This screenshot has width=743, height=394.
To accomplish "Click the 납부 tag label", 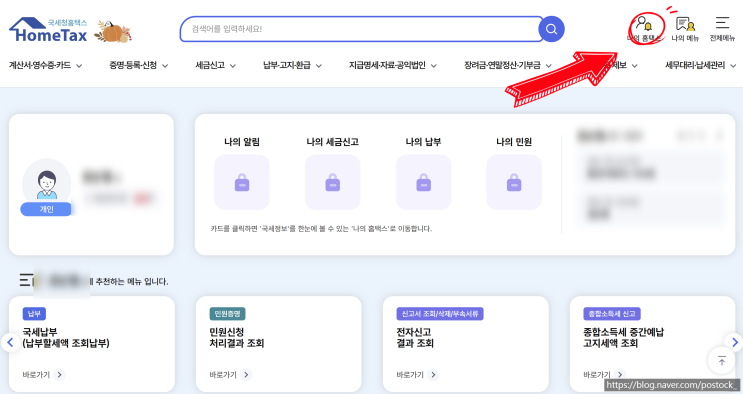I will 34,313.
